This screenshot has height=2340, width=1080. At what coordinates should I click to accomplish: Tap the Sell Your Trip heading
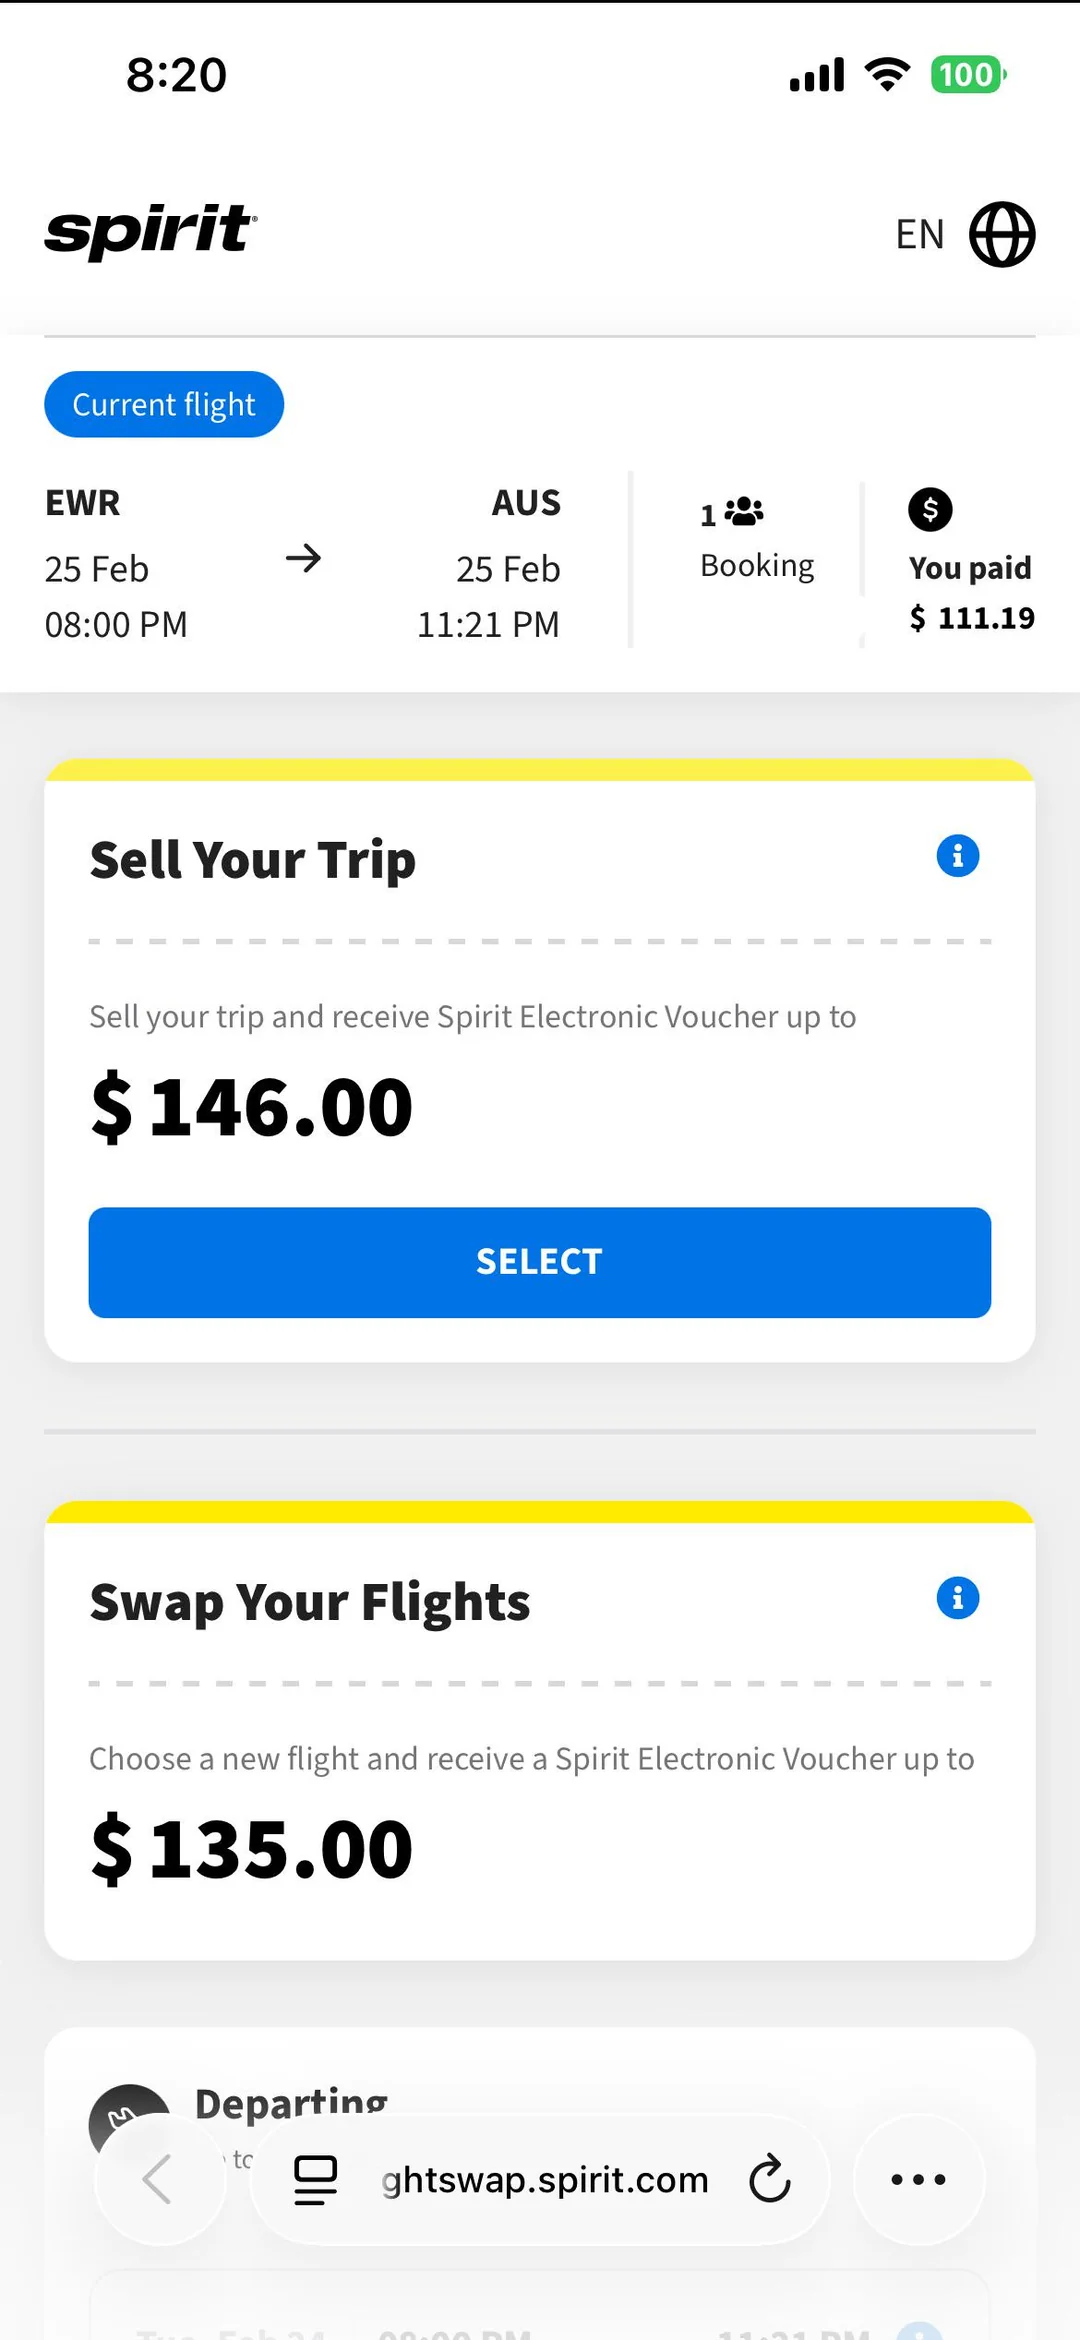tap(253, 860)
